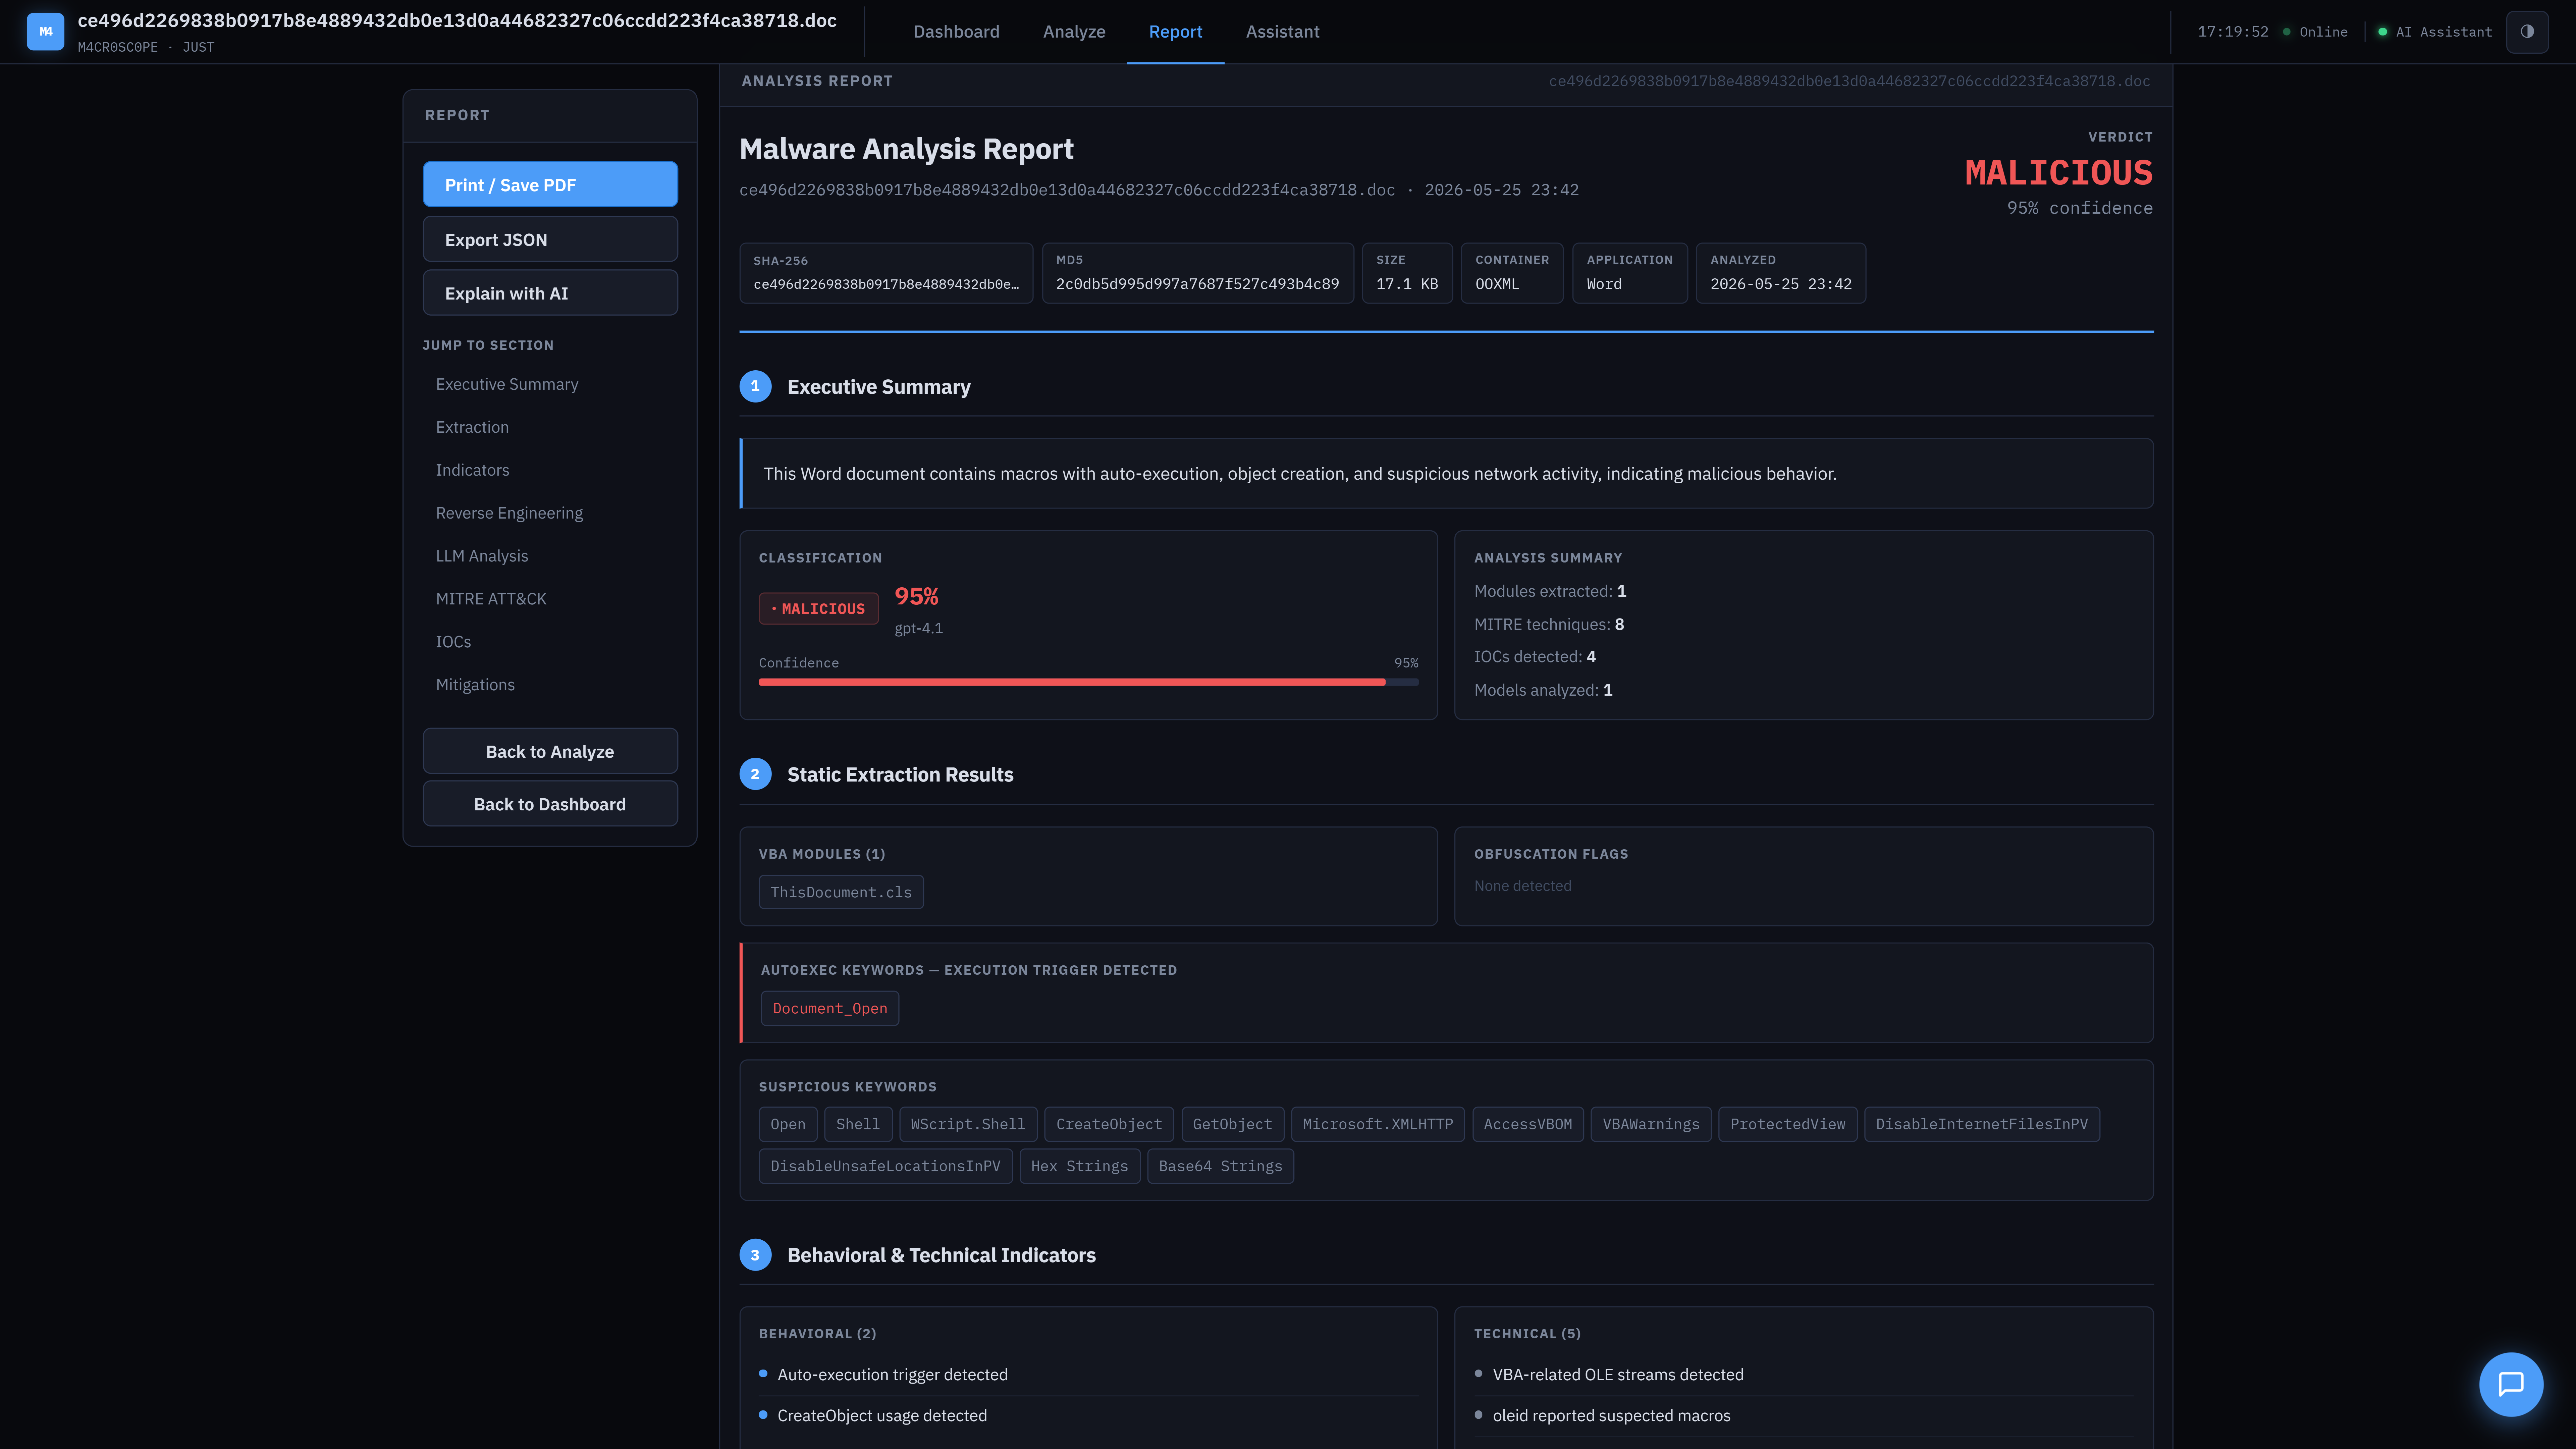Click Print / Save PDF button
The height and width of the screenshot is (1449, 2576).
pos(550,185)
